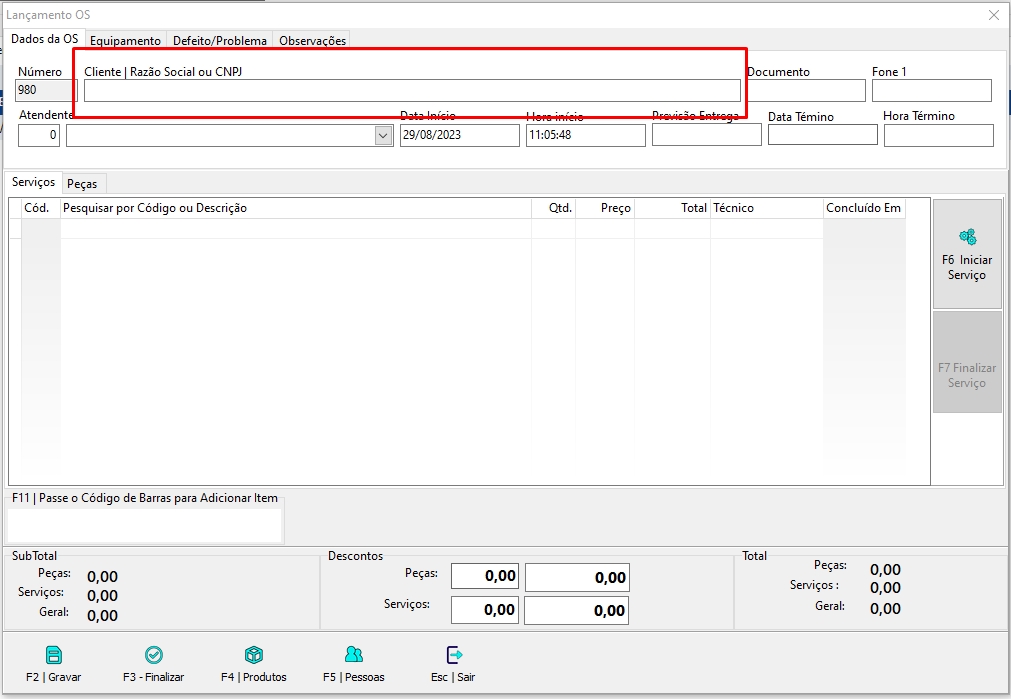Close the Lançamento OS window

click(993, 15)
